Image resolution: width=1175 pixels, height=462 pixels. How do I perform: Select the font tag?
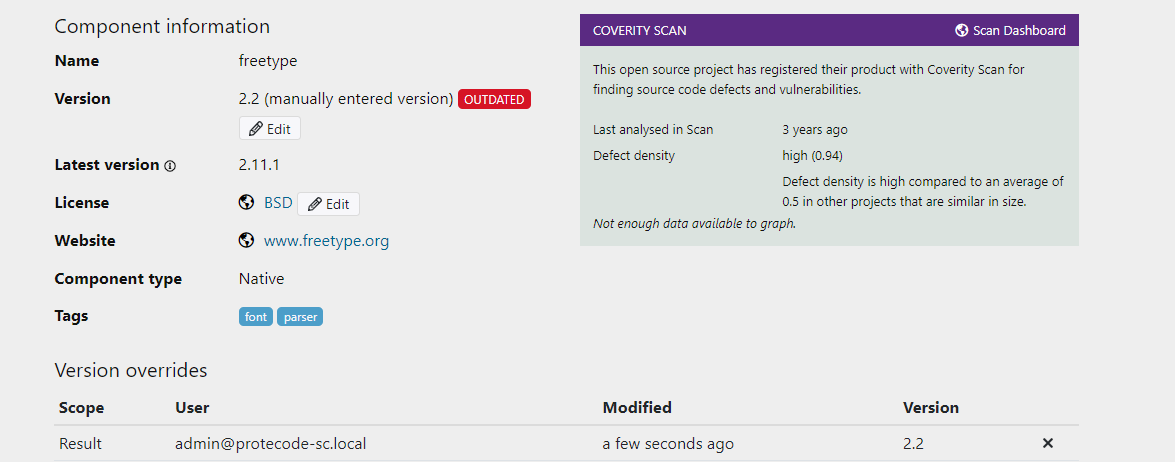click(256, 317)
